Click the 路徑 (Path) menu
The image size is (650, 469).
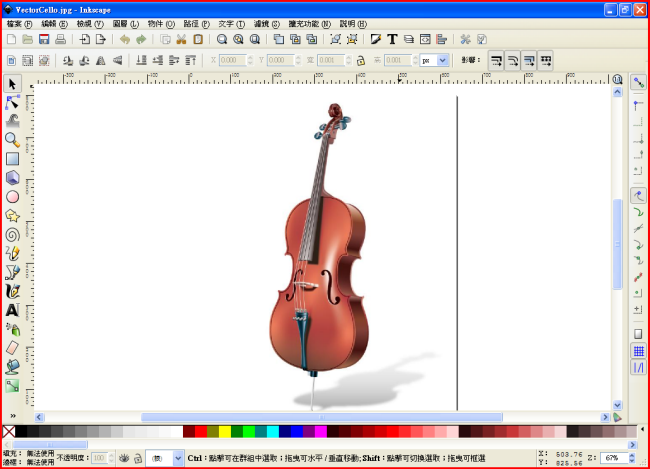click(197, 23)
